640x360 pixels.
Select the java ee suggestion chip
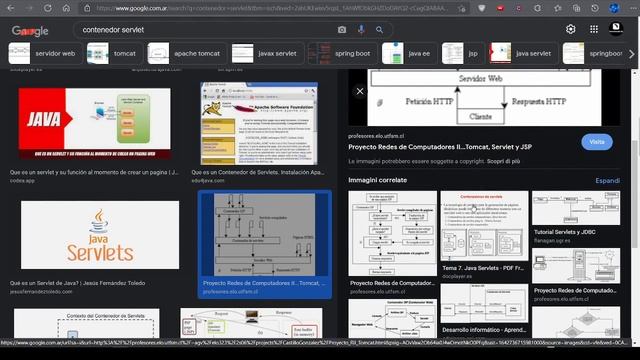pyautogui.click(x=408, y=53)
